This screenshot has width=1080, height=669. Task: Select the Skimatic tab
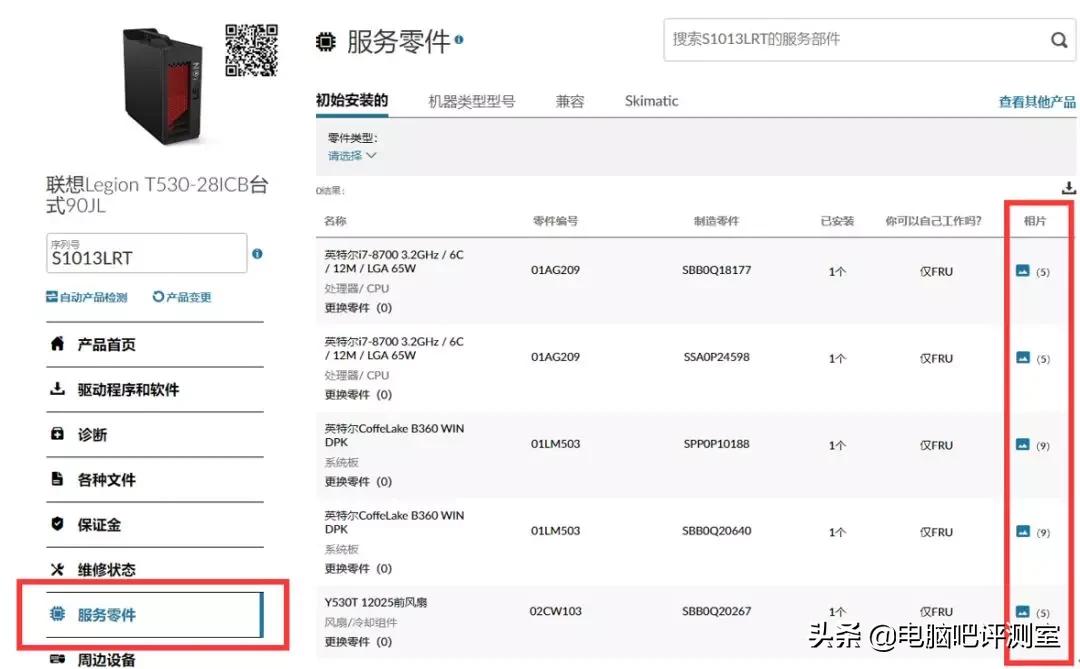pyautogui.click(x=651, y=101)
